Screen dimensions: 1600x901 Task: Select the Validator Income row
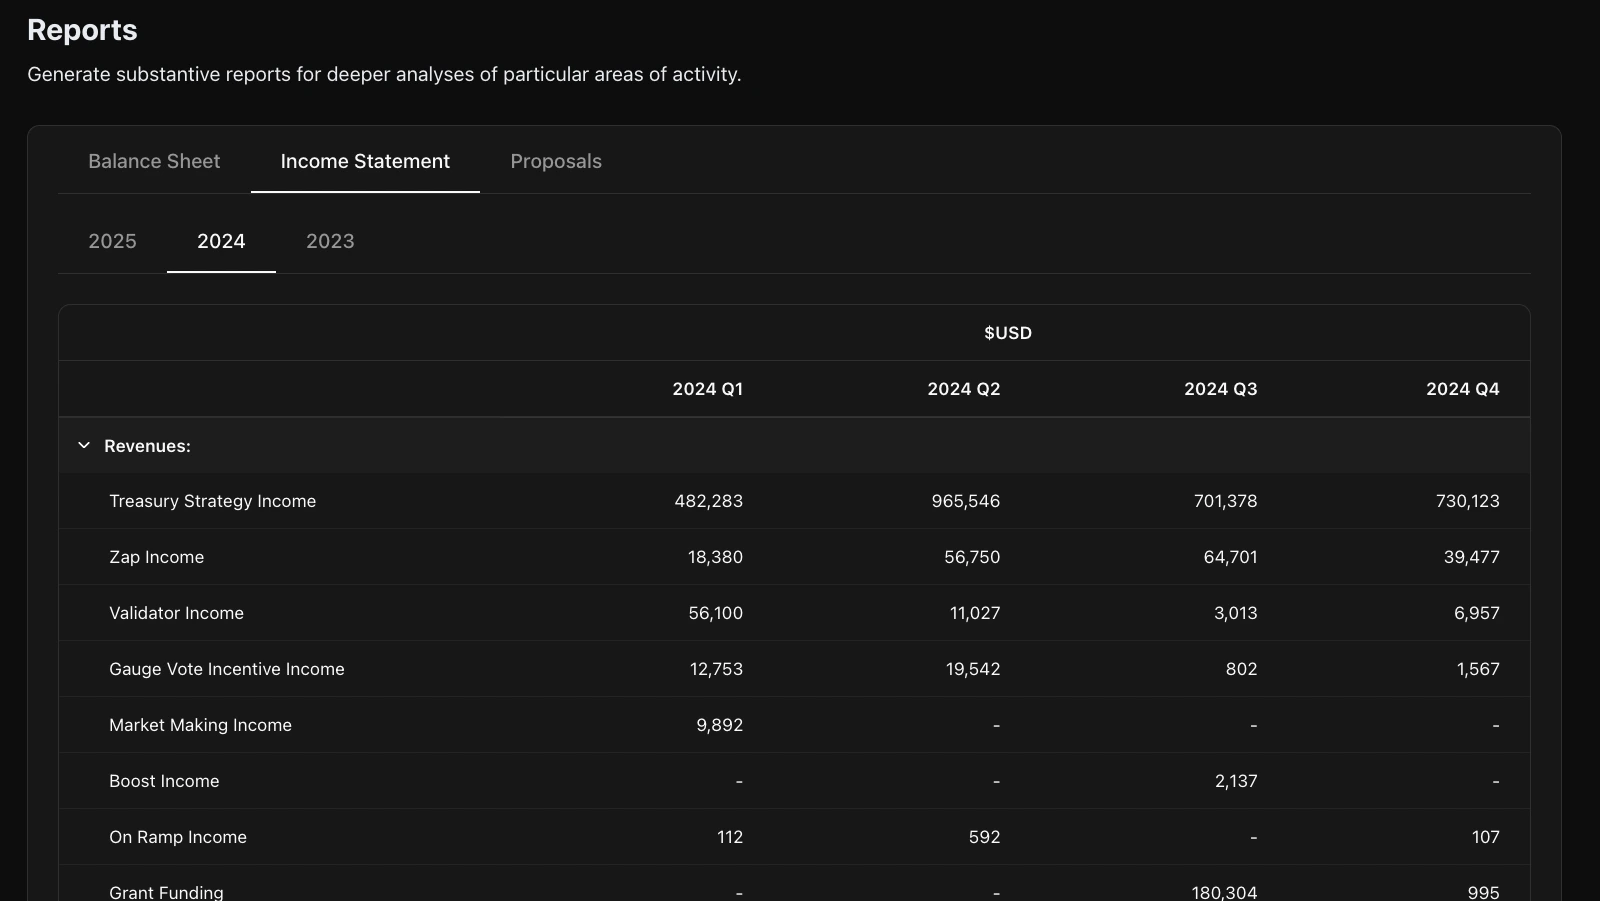176,613
